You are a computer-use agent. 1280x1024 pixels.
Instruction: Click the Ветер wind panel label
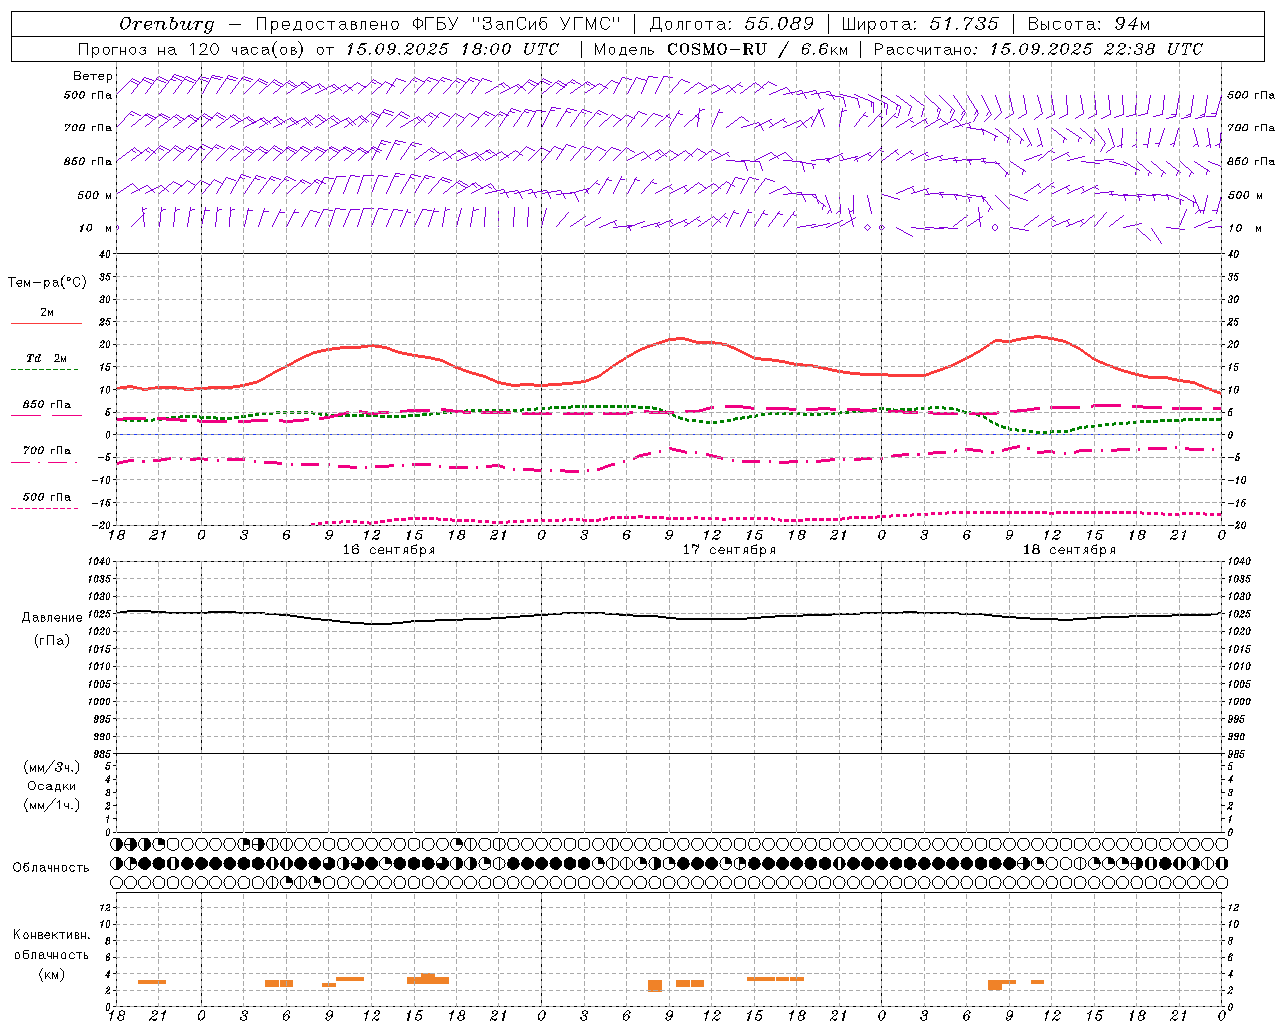pyautogui.click(x=93, y=76)
